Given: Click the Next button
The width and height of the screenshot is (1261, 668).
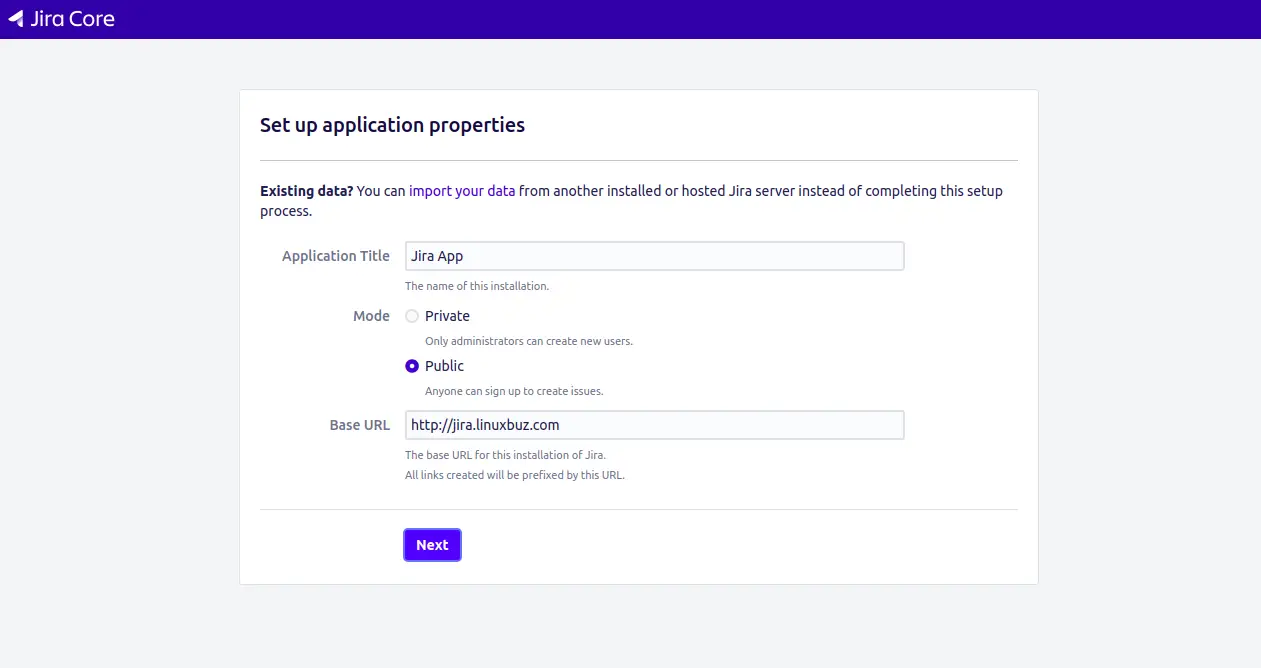Looking at the screenshot, I should pyautogui.click(x=432, y=545).
